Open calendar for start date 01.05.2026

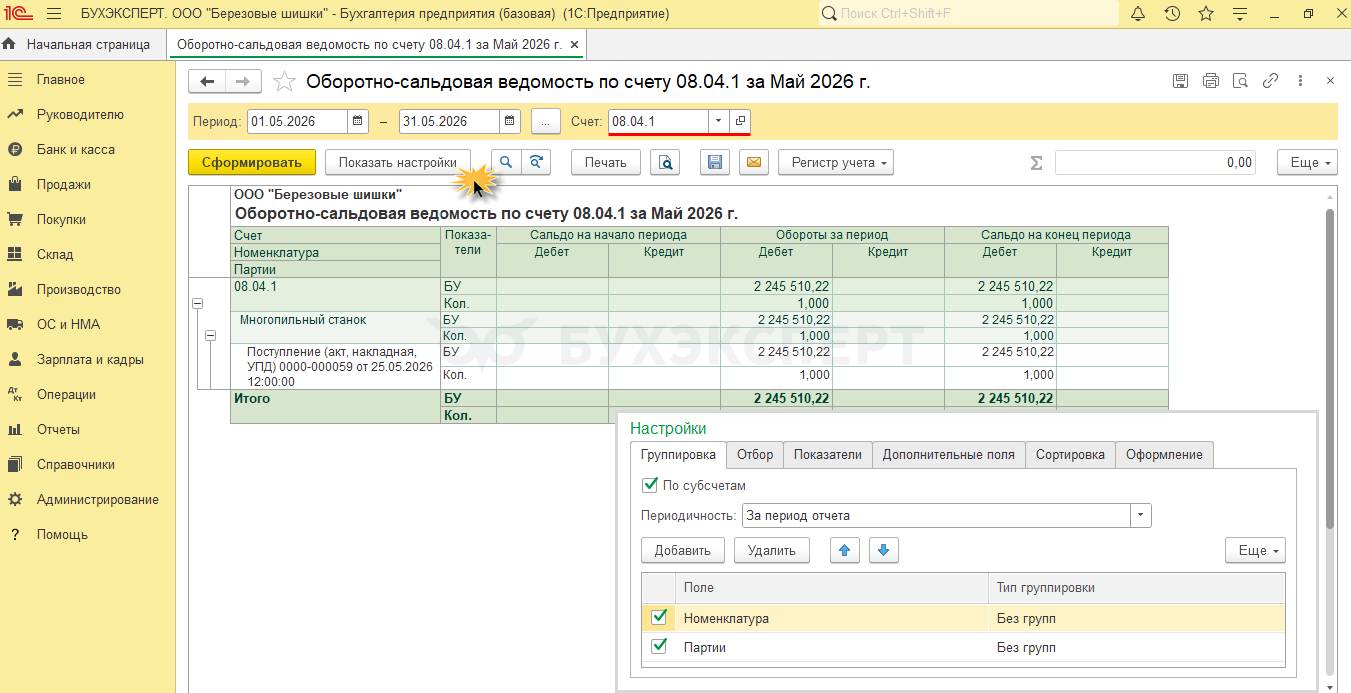[358, 122]
